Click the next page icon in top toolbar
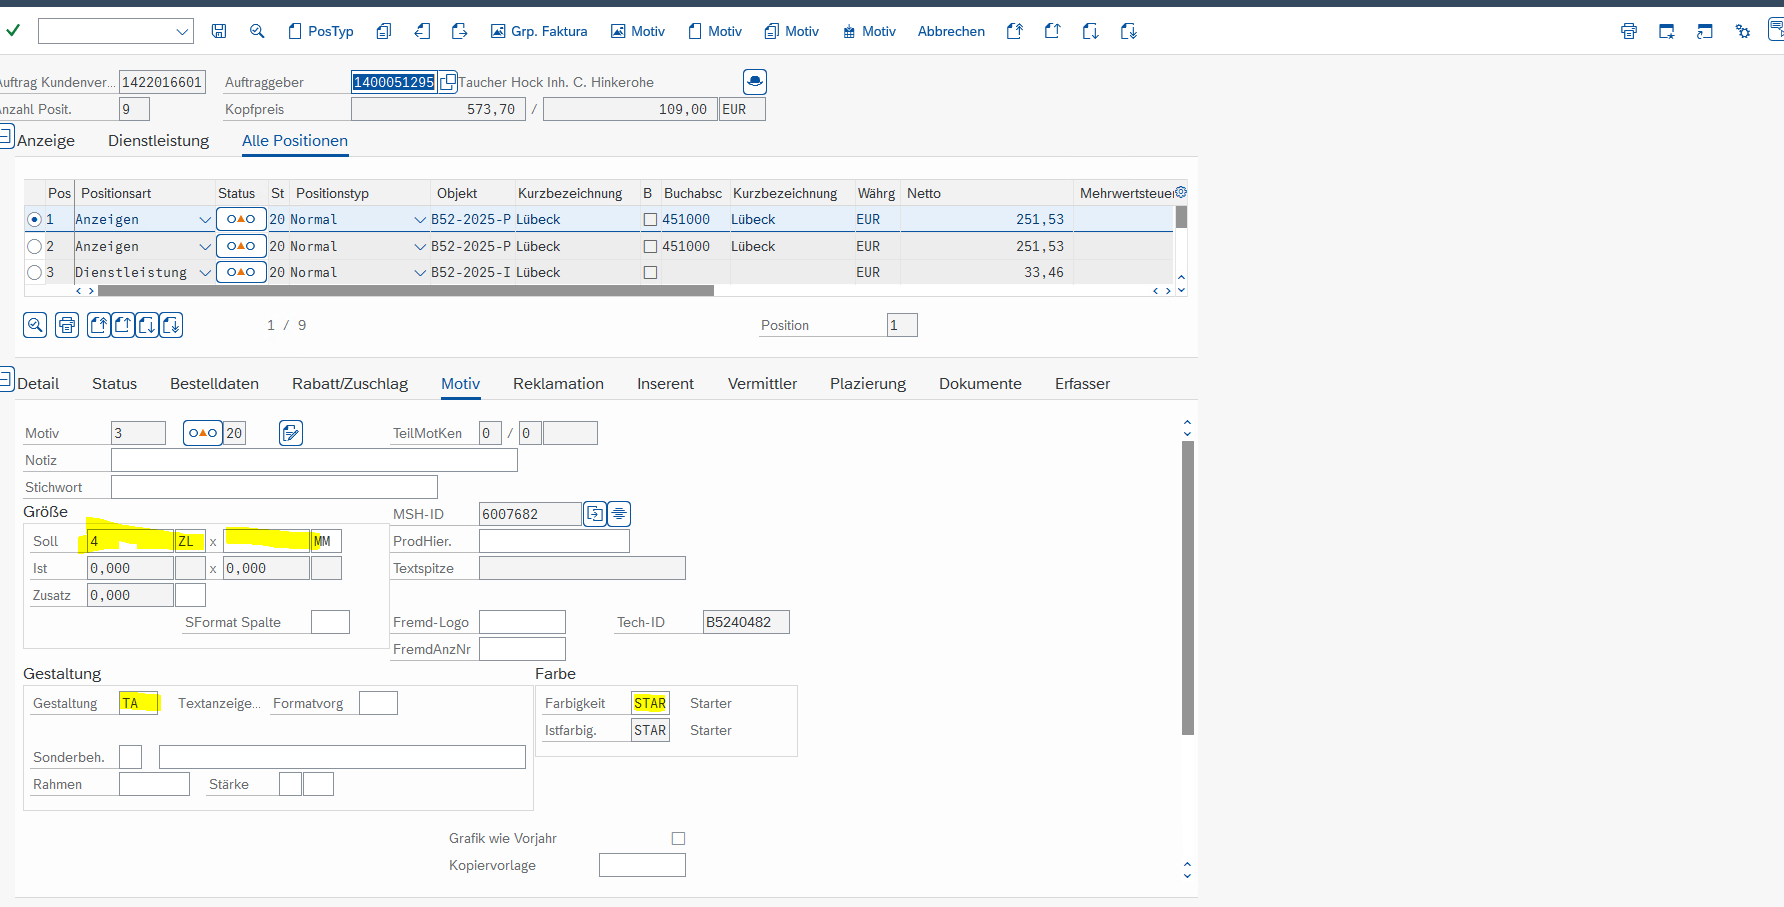Screen dimensions: 1784x907 1091,31
